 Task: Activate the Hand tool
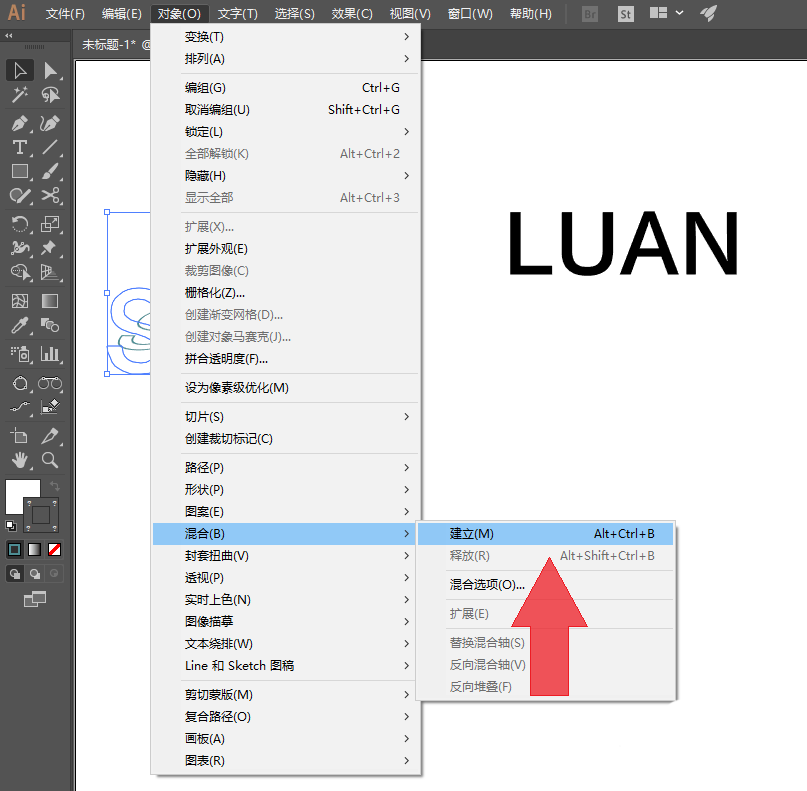[x=20, y=460]
